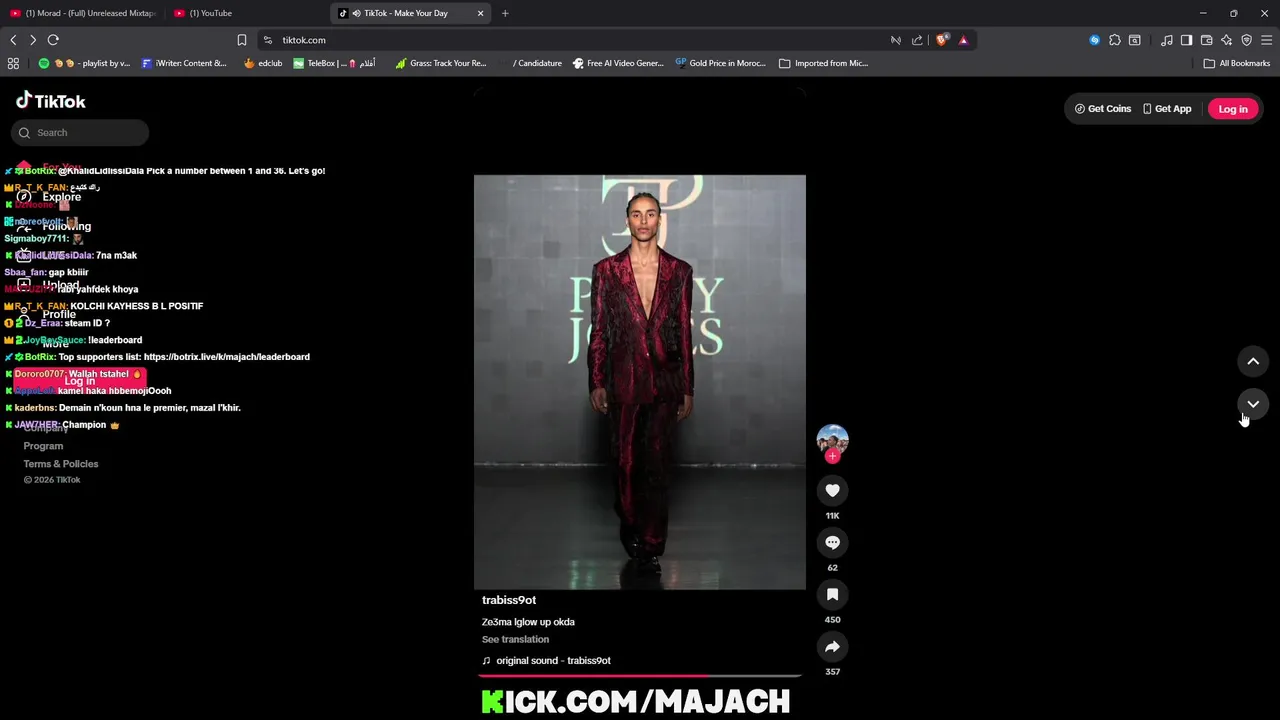Click the Get Coins button
This screenshot has height=720, width=1280.
[1103, 109]
